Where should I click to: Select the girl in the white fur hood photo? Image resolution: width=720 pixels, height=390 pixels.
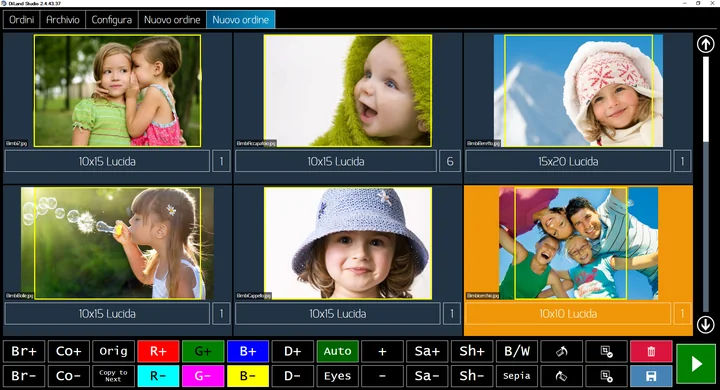pos(578,91)
